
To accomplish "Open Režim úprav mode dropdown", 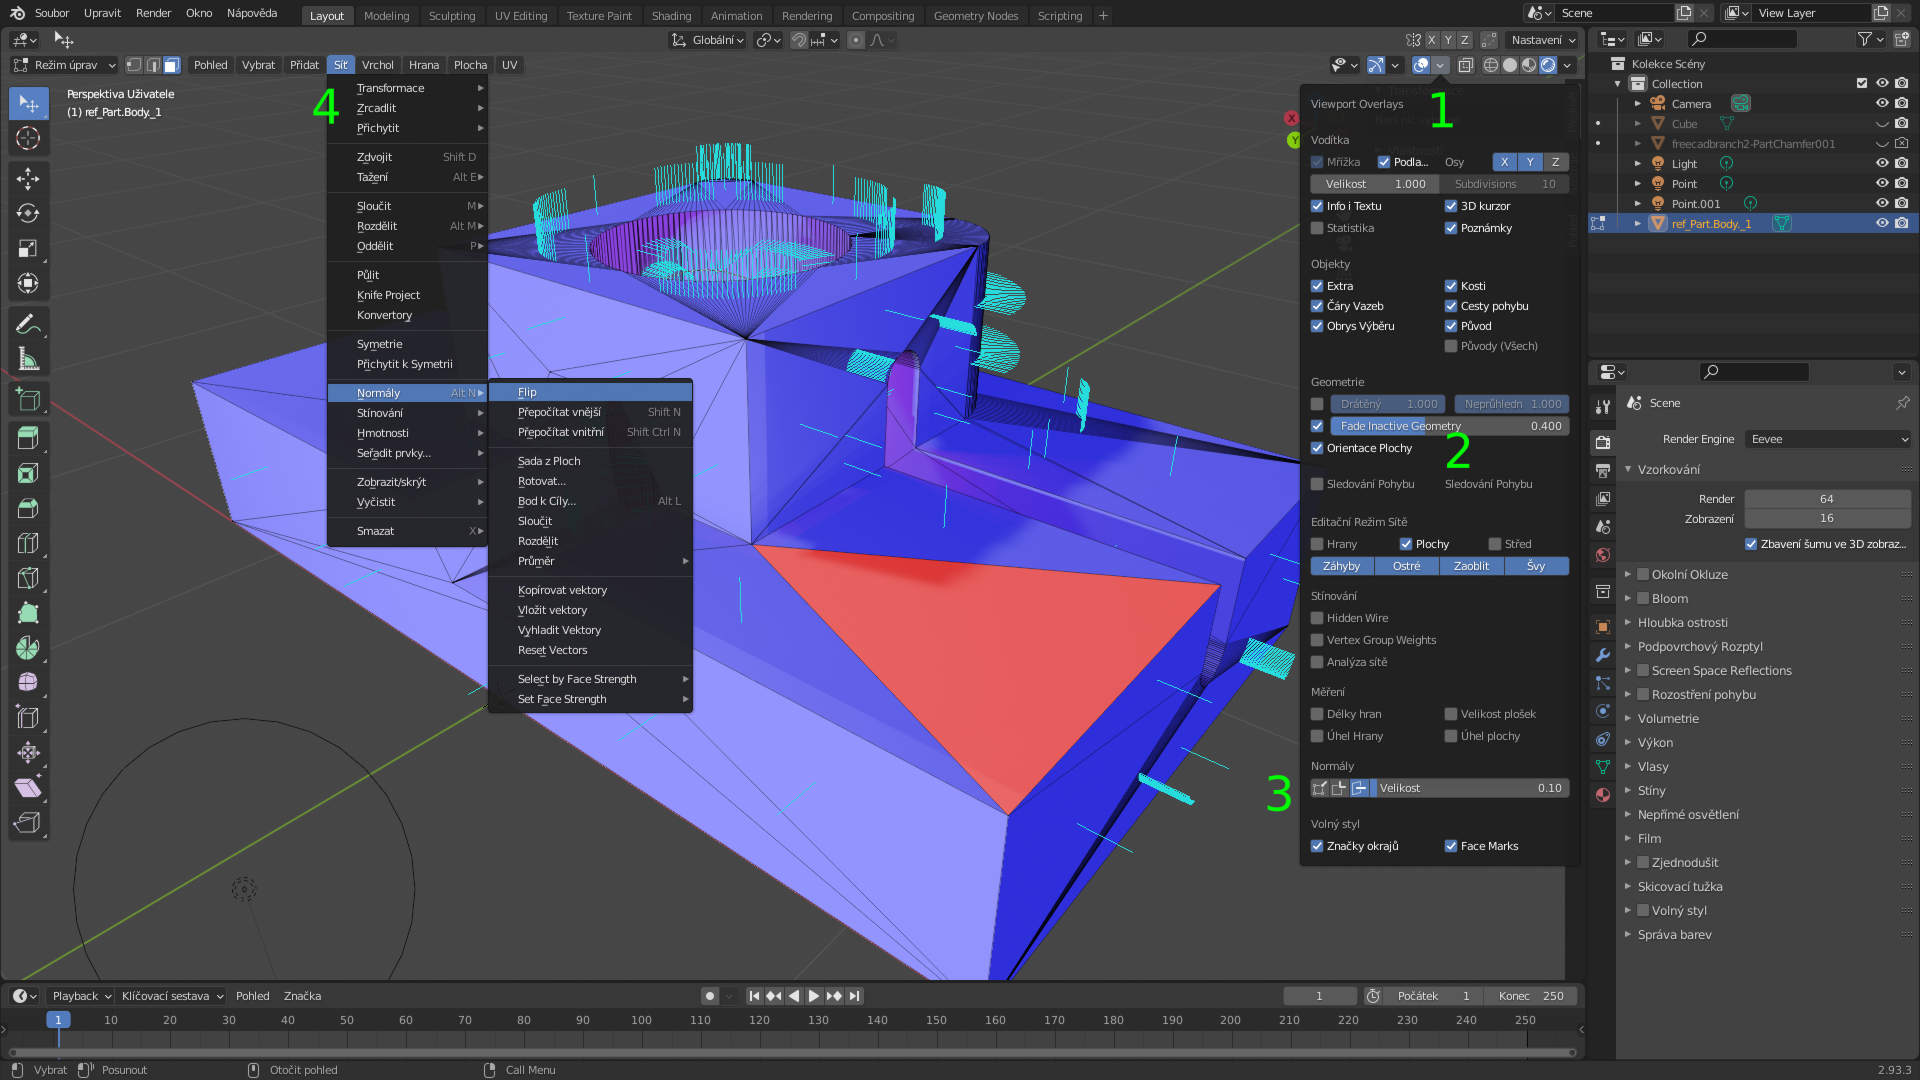I will click(64, 65).
